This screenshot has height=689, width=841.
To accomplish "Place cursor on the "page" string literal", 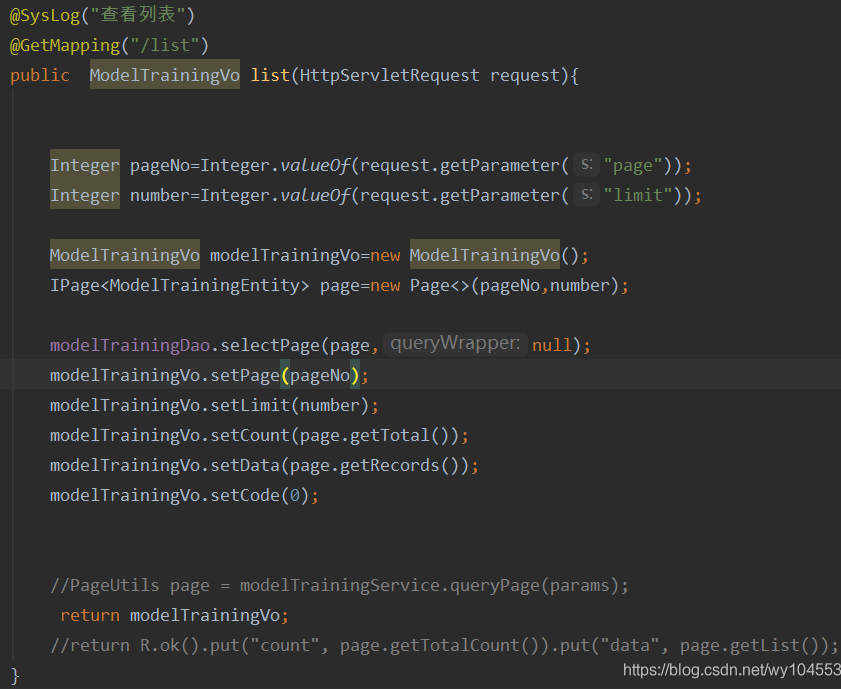I will click(x=636, y=165).
